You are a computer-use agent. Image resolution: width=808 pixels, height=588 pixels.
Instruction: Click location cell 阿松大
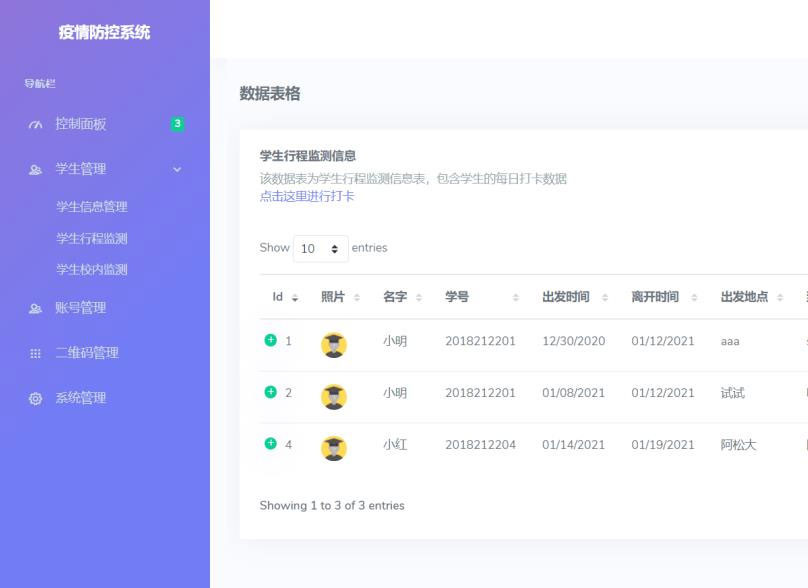pyautogui.click(x=738, y=445)
